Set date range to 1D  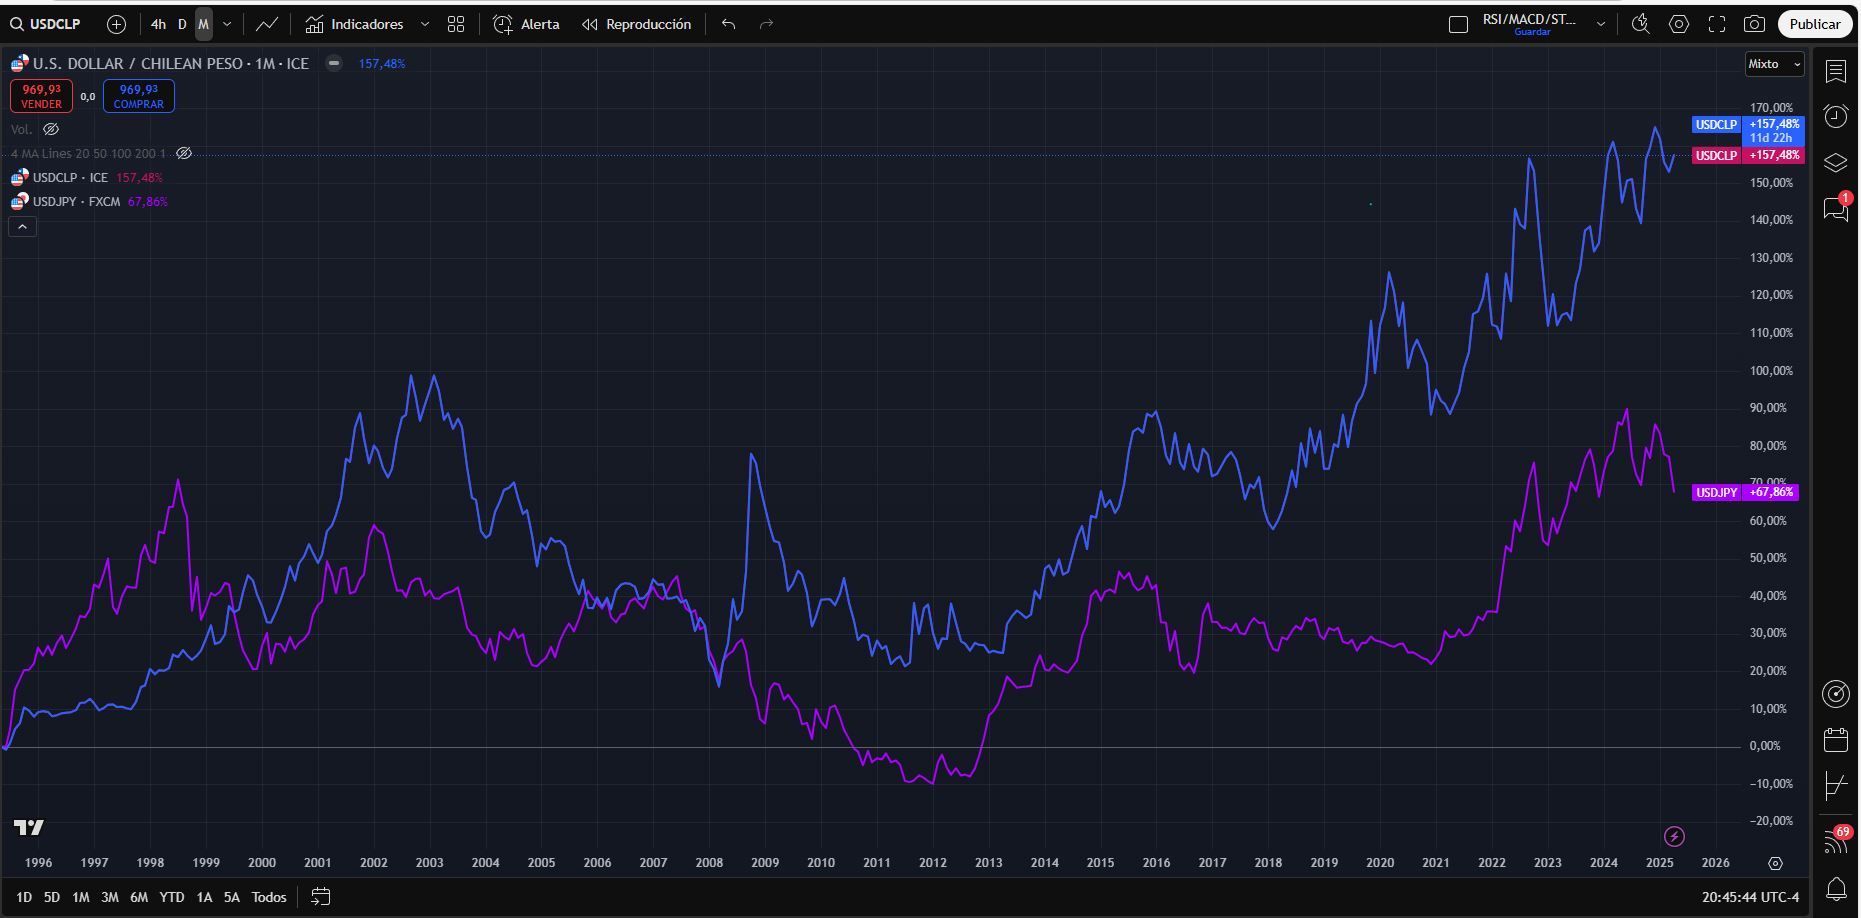coord(24,897)
